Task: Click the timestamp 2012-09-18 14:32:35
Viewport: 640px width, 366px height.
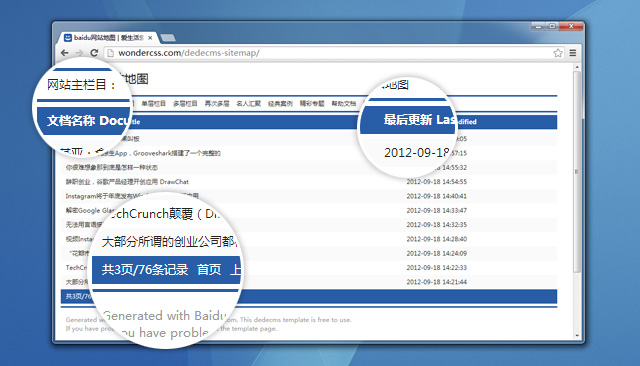Action: (436, 225)
